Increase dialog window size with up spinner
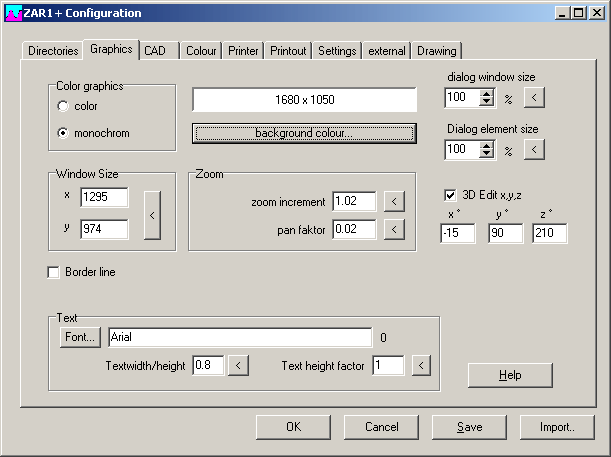The height and width of the screenshot is (457, 611). tap(487, 93)
